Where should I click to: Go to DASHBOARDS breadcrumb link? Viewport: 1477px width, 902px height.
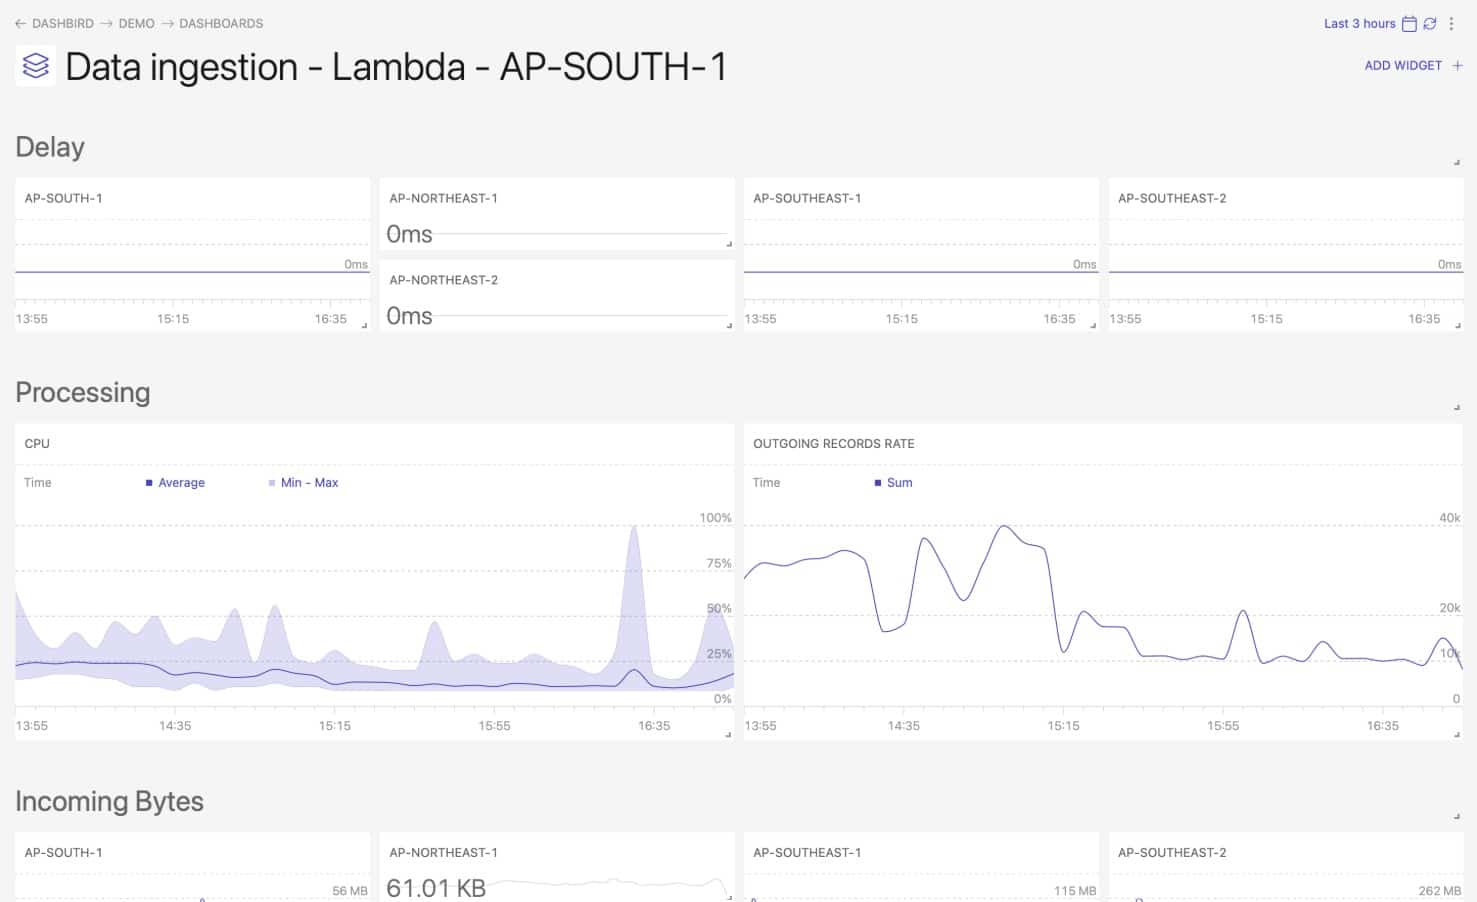pyautogui.click(x=221, y=23)
